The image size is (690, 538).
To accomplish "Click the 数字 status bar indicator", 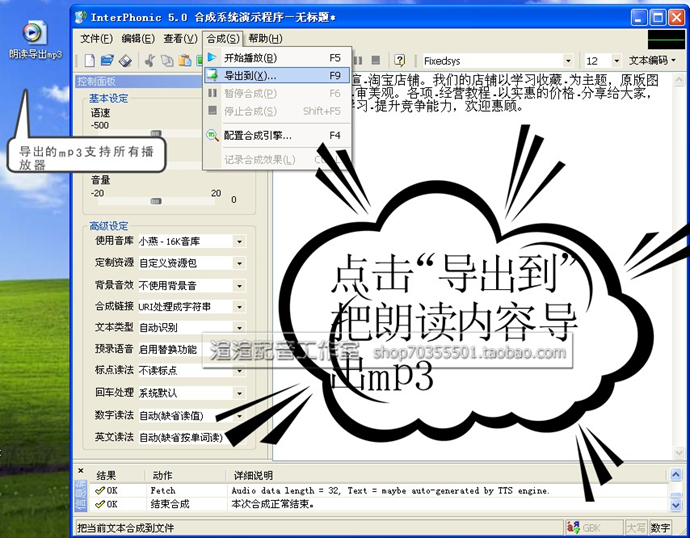I will click(x=660, y=527).
